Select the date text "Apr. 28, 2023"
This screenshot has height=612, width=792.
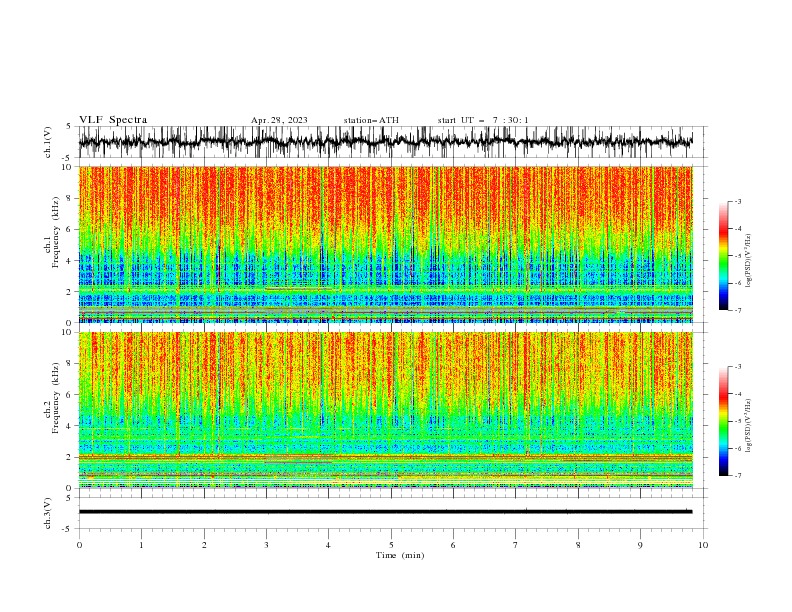tap(279, 120)
